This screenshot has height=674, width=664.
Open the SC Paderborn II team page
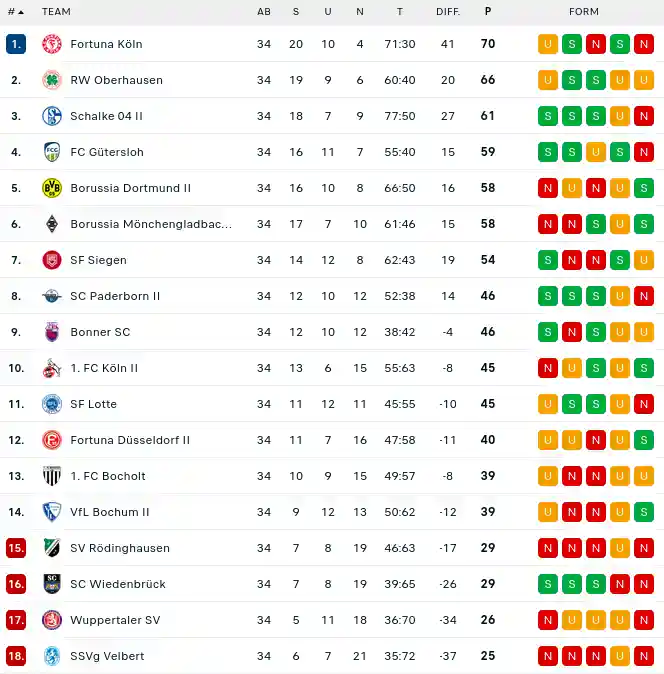115,296
